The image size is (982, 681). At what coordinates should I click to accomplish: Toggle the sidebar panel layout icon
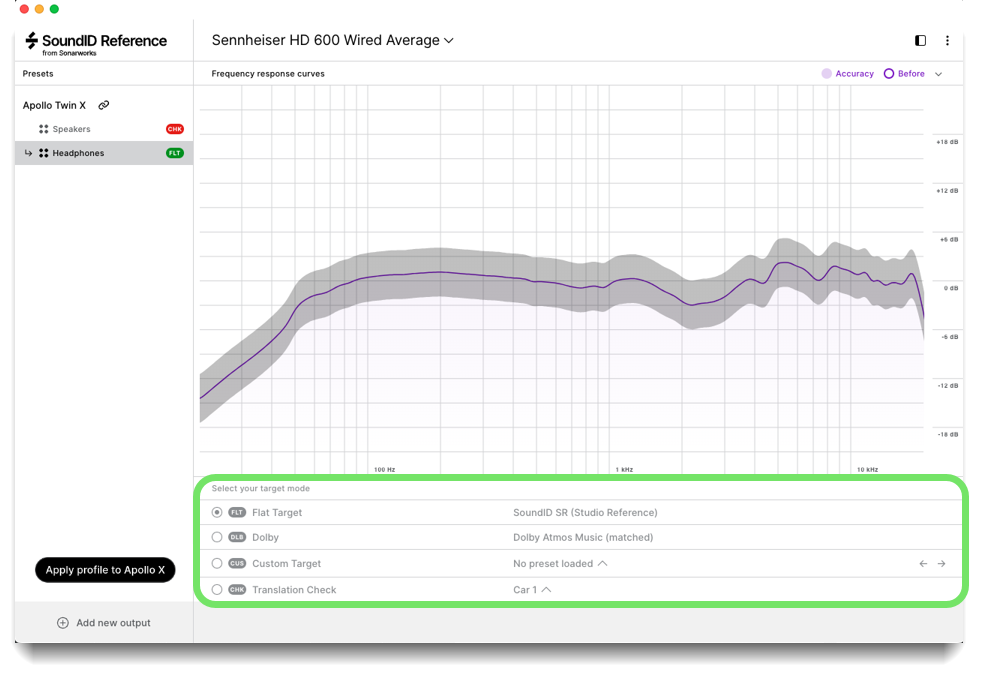[920, 41]
